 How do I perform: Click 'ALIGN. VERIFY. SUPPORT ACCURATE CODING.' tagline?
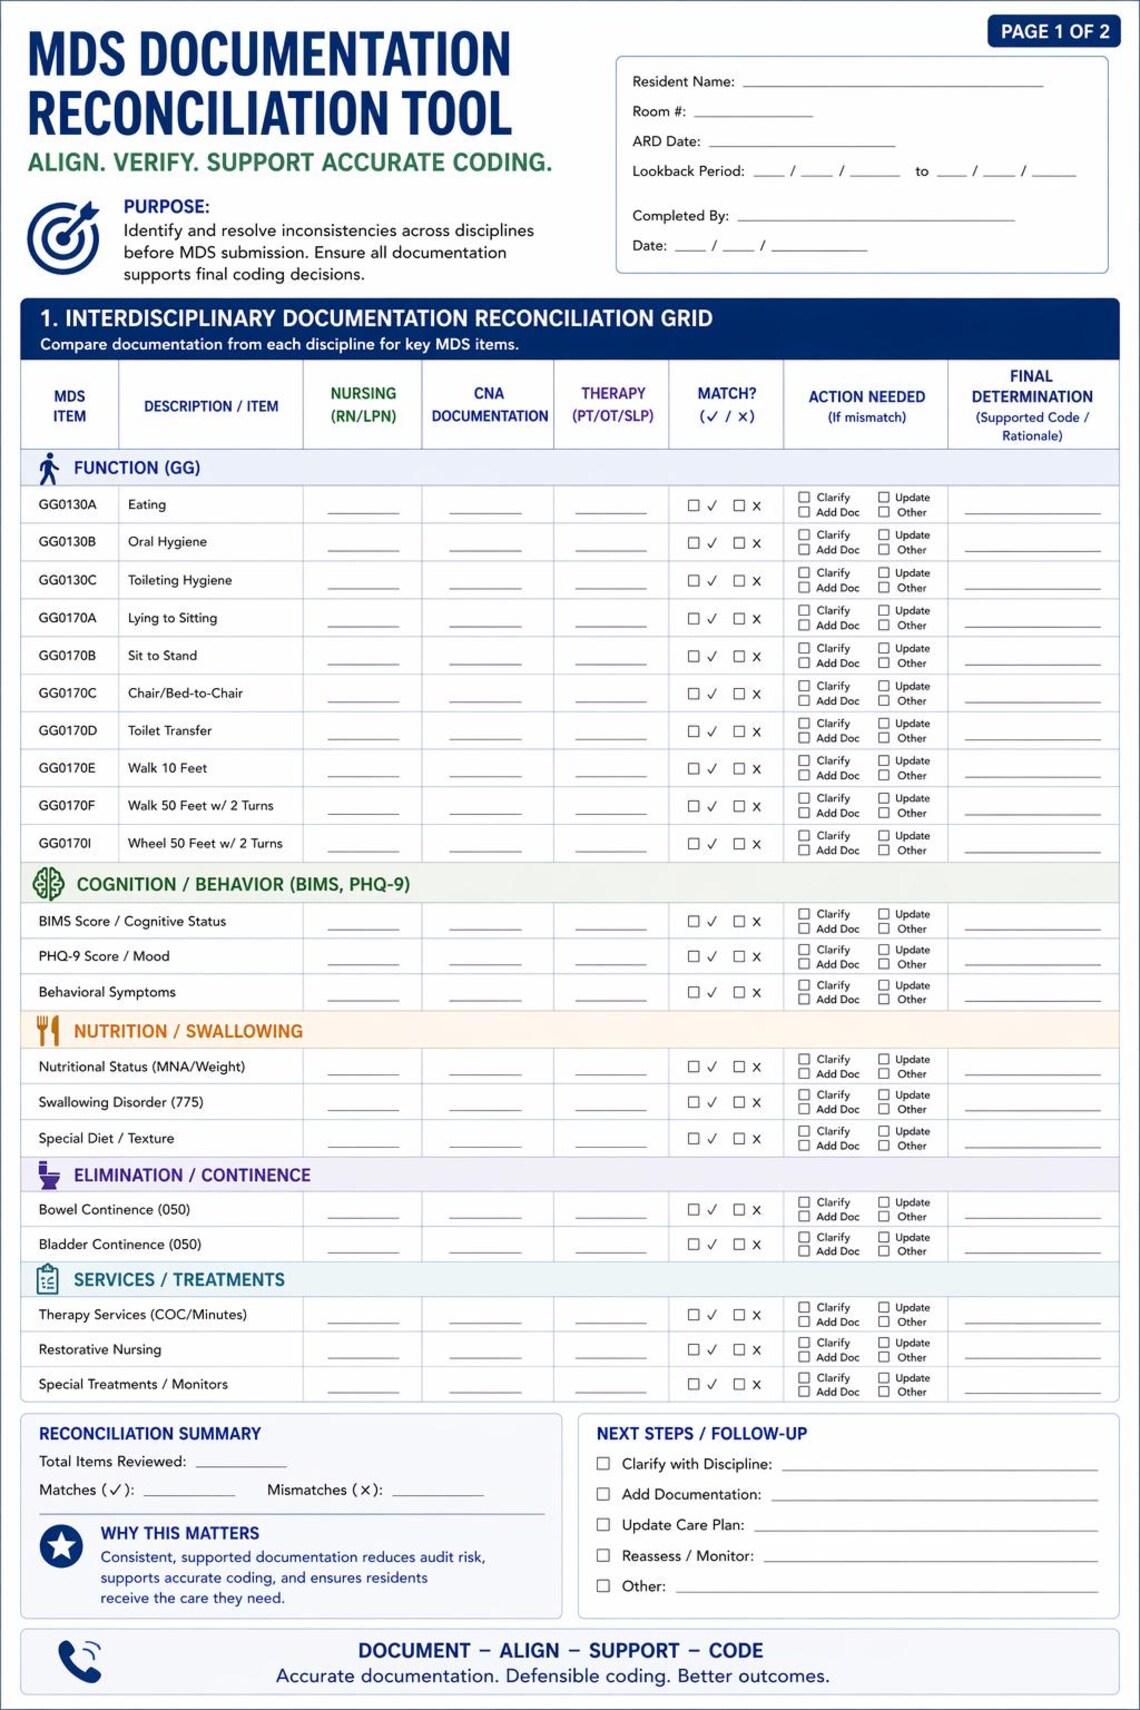click(x=290, y=162)
